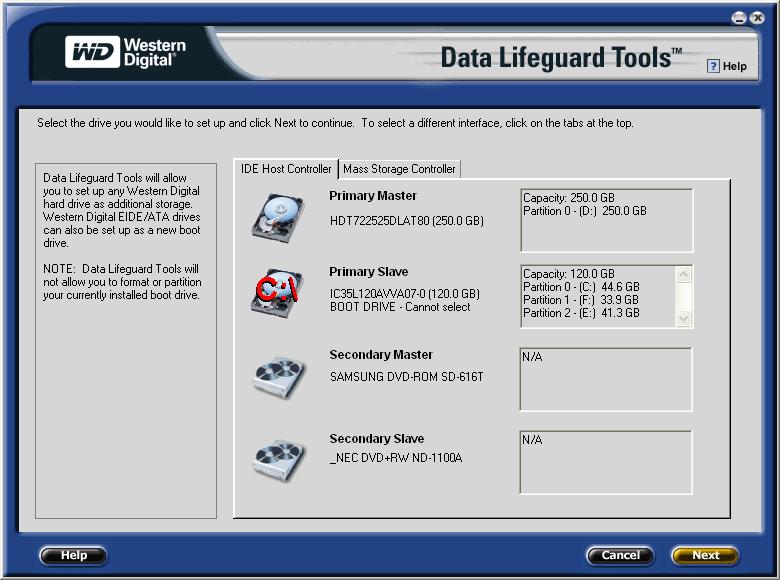Select Partition 1 - (F:) 33.9 GB entry
The image size is (780, 580).
click(x=581, y=300)
